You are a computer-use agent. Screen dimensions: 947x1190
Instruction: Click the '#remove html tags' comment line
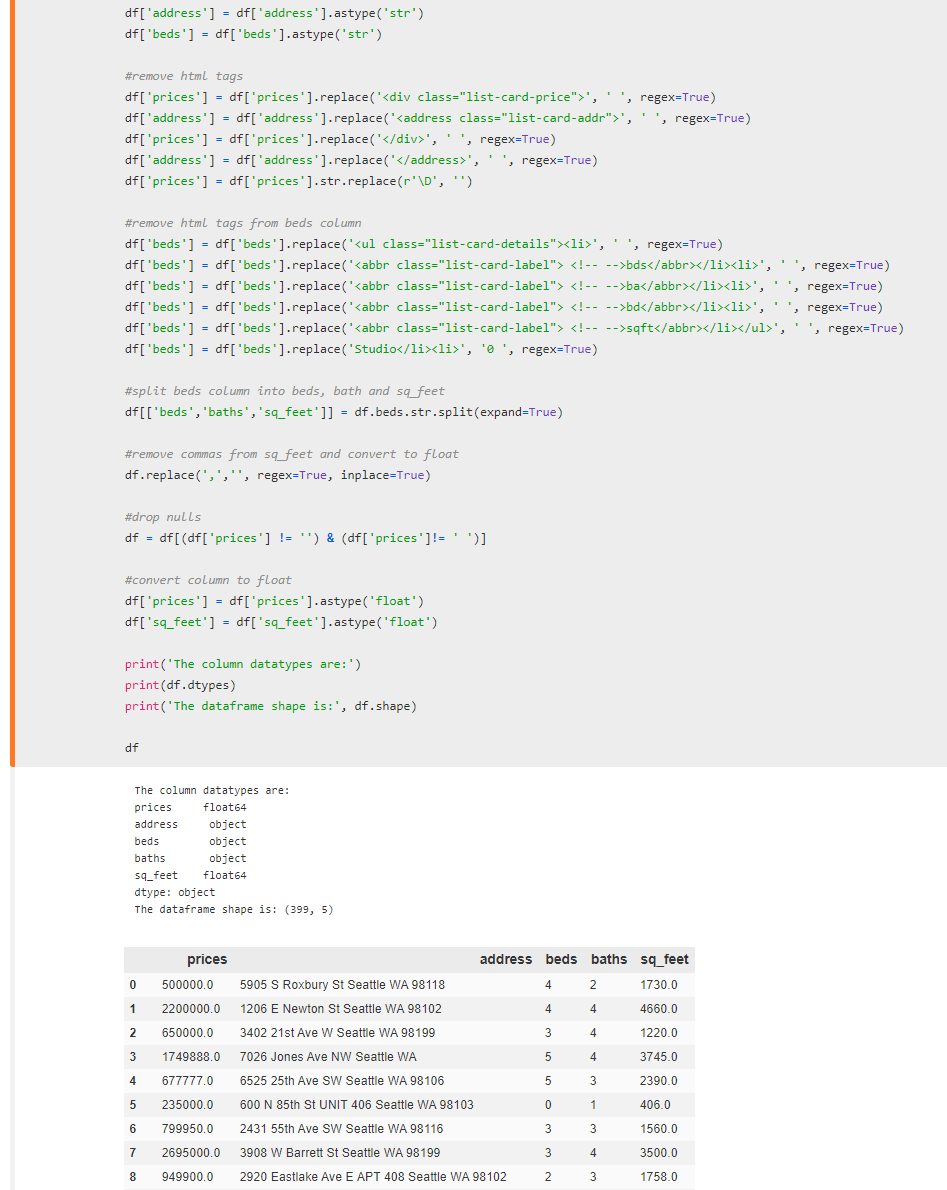tap(184, 76)
